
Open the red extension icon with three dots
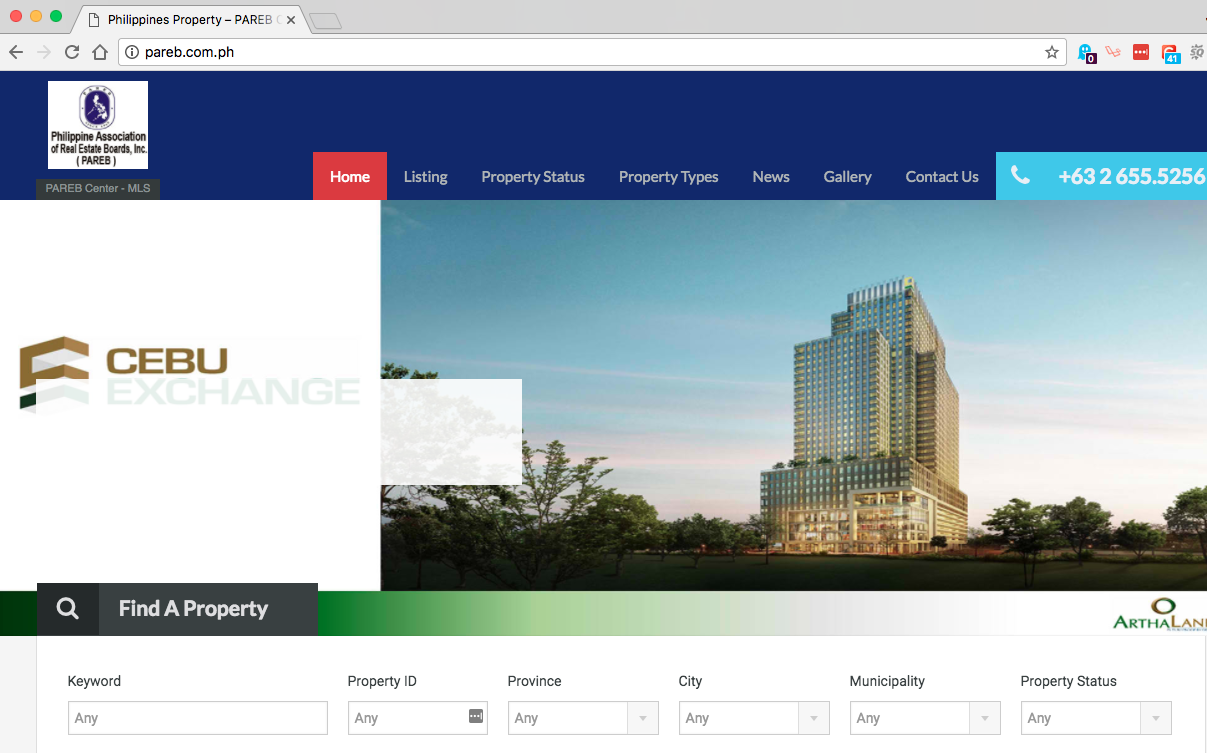1141,52
